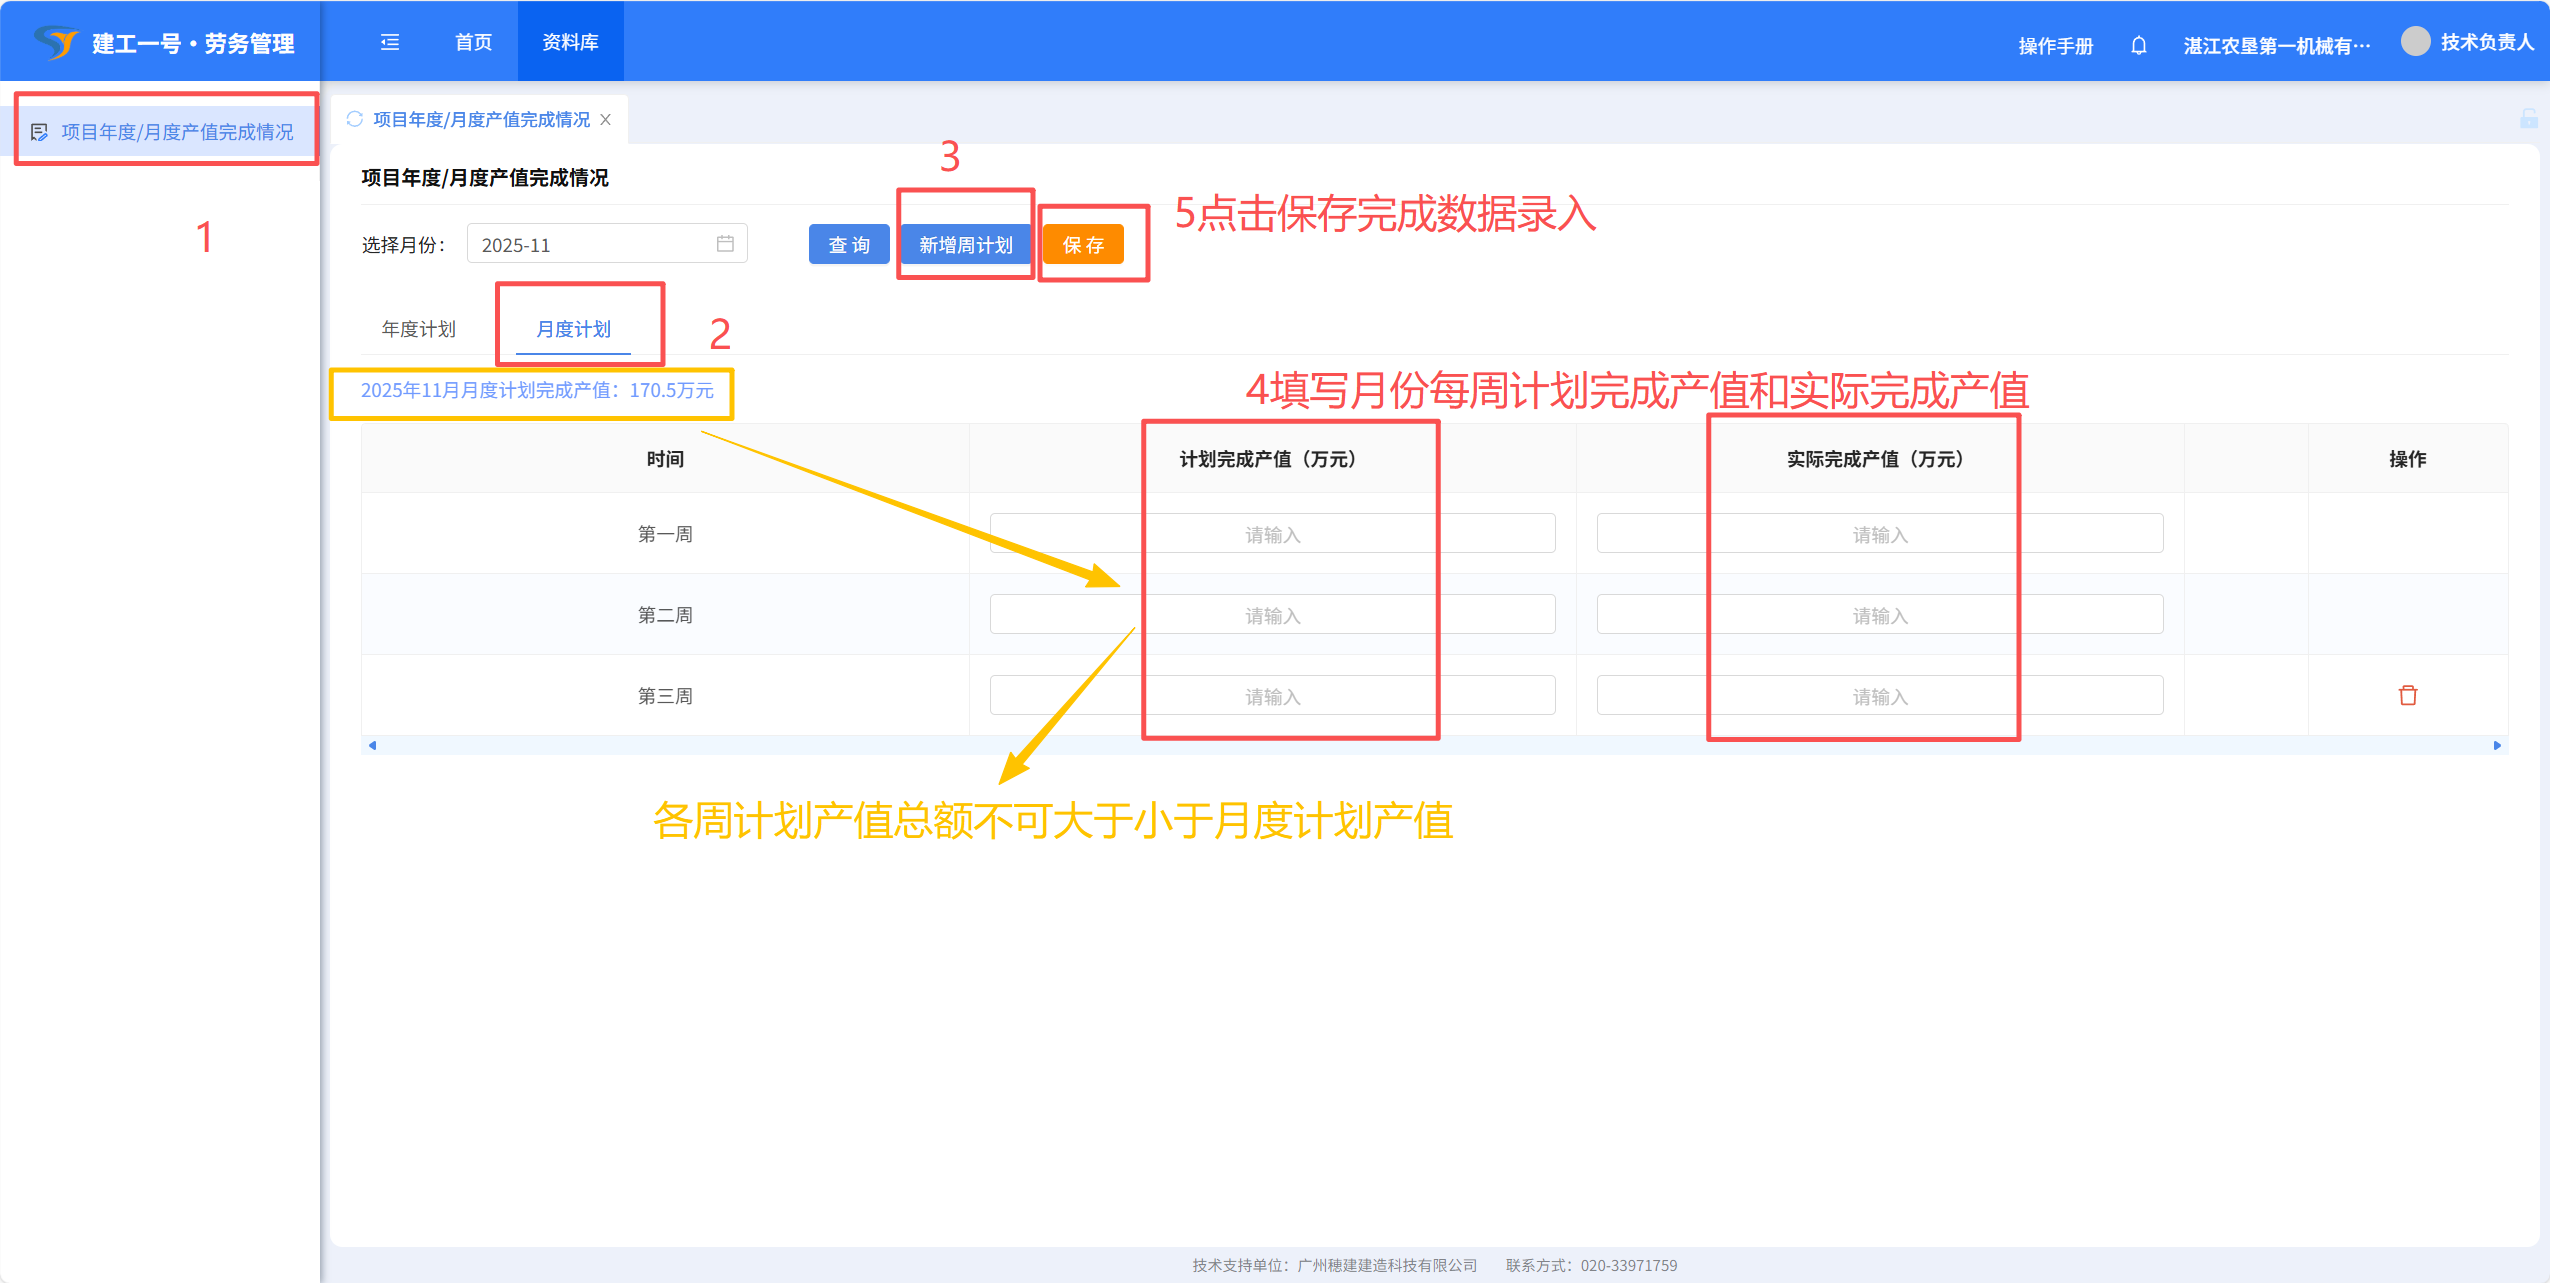Close the 项目年度/月度产值完成情况 tab
Screen dimensions: 2550x1283
(606, 120)
